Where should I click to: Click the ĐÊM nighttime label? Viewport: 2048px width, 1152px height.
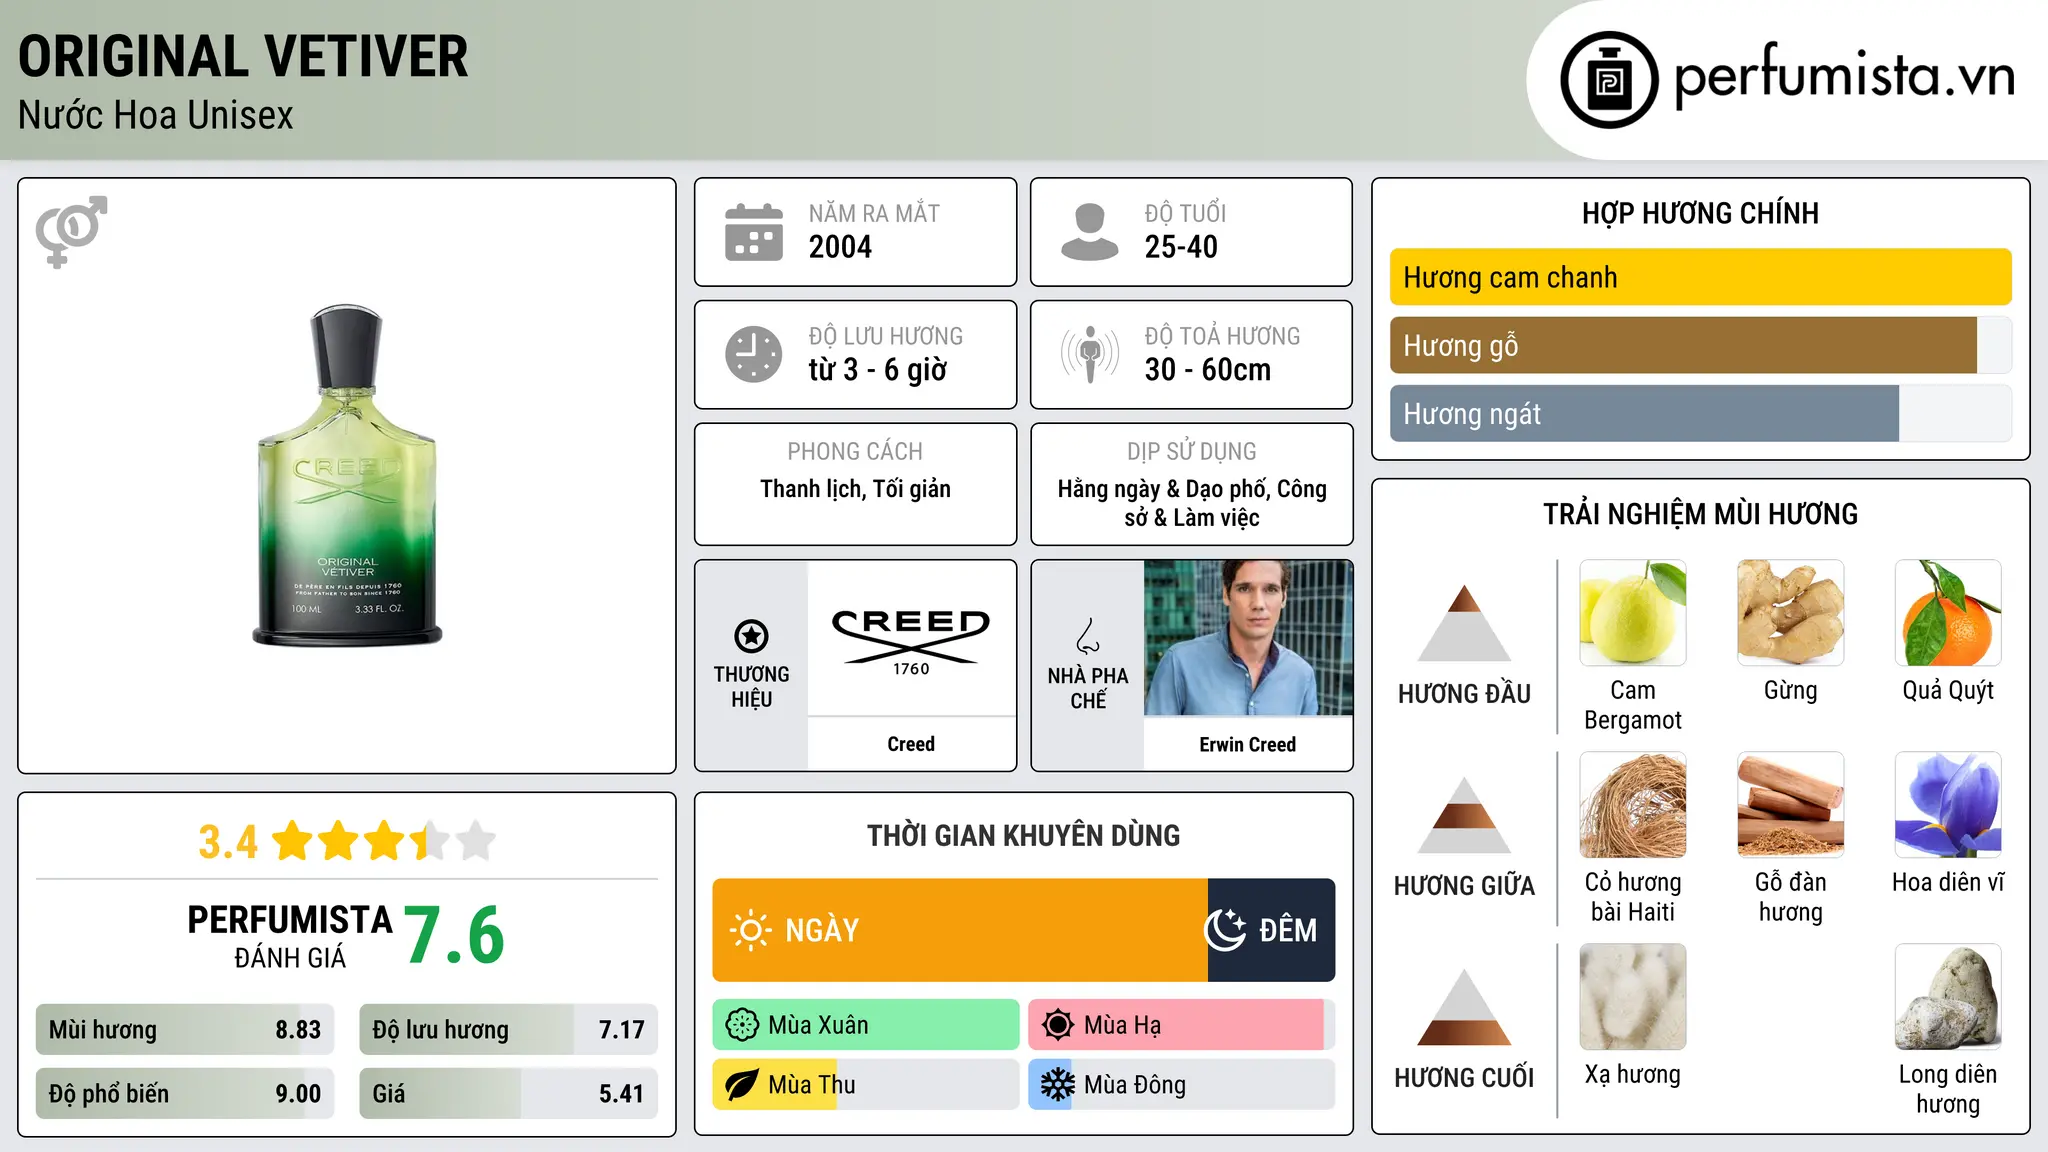pos(1288,930)
